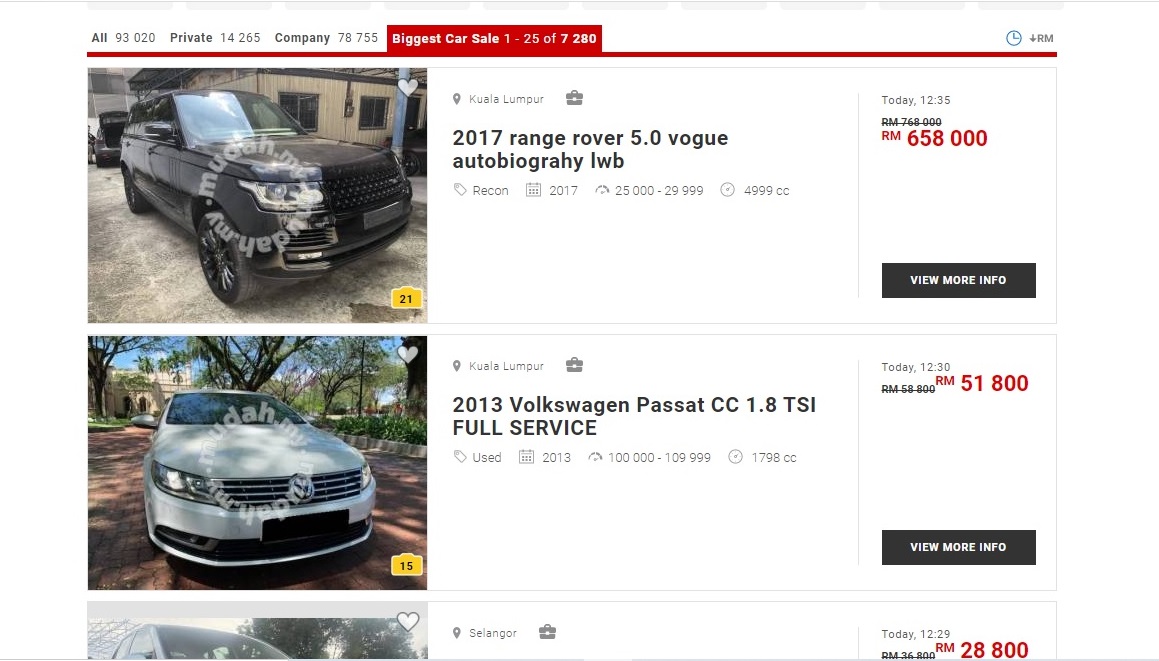Click Passat Kuala Lumpur location pin
Viewport: 1159px width, 661px height.
[457, 366]
